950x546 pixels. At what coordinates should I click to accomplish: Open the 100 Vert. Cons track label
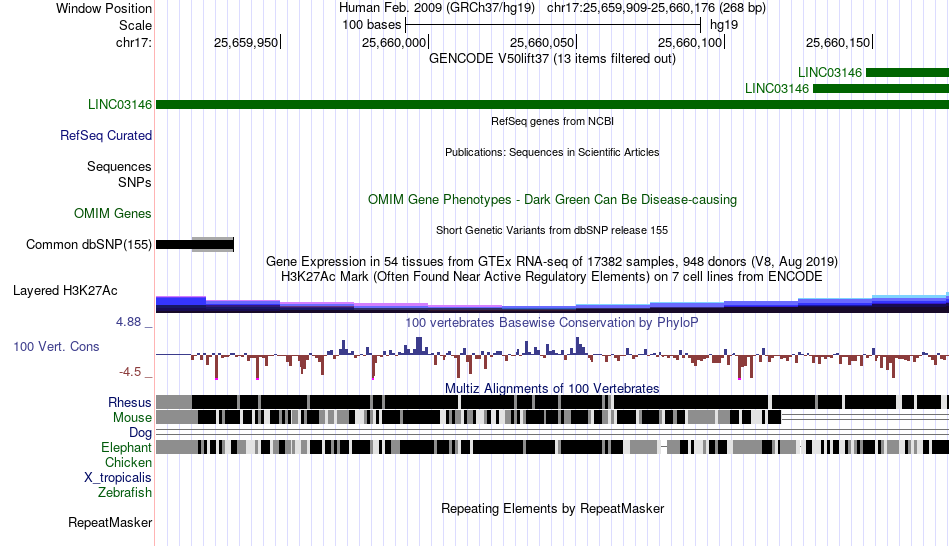(56, 346)
